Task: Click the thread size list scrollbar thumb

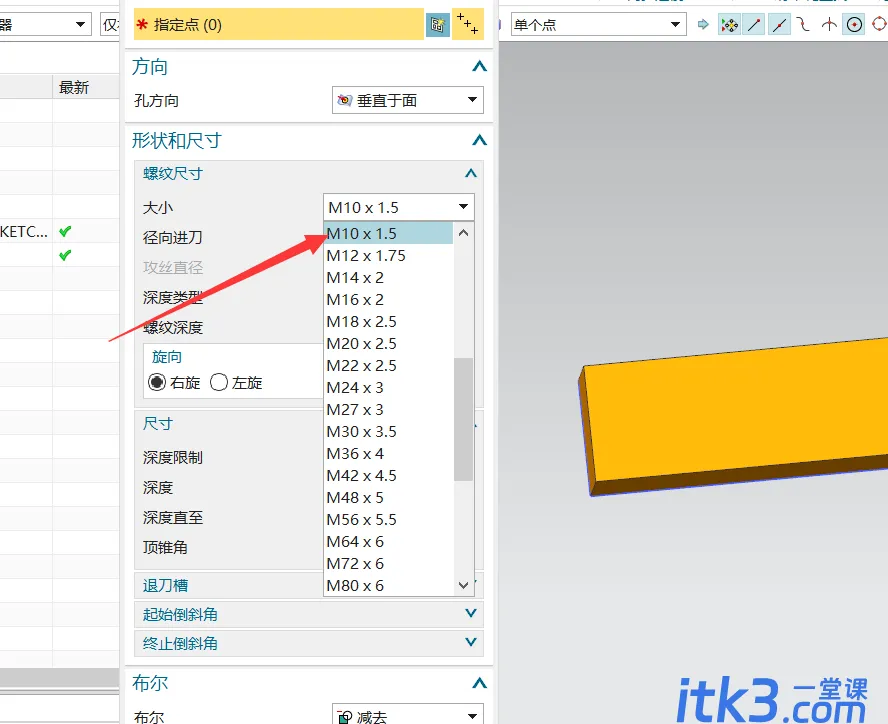Action: 463,419
